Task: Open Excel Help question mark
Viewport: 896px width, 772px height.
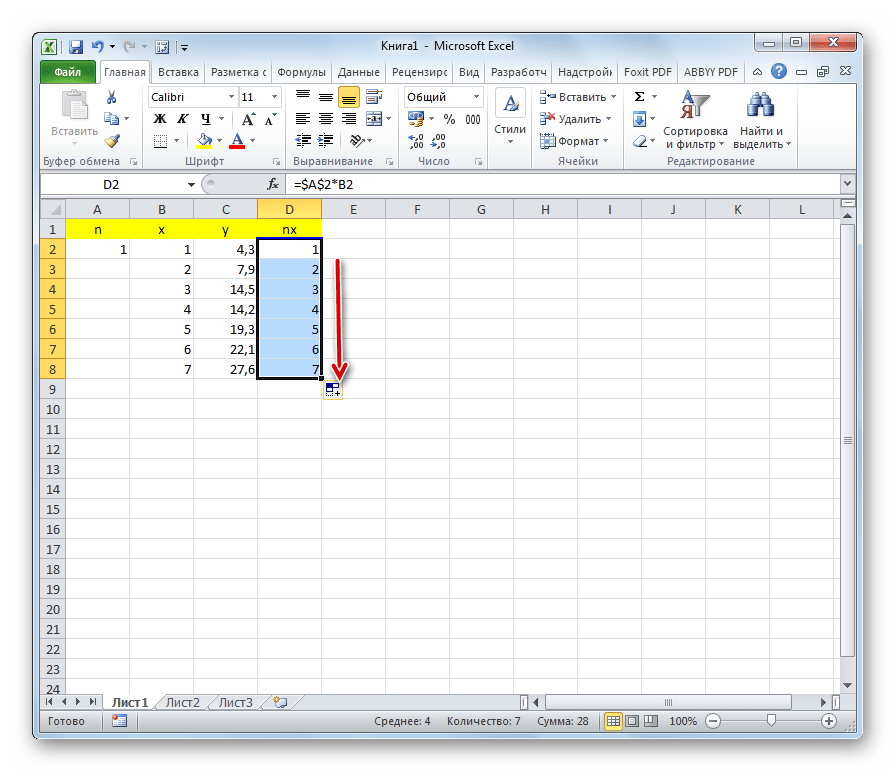Action: (778, 71)
